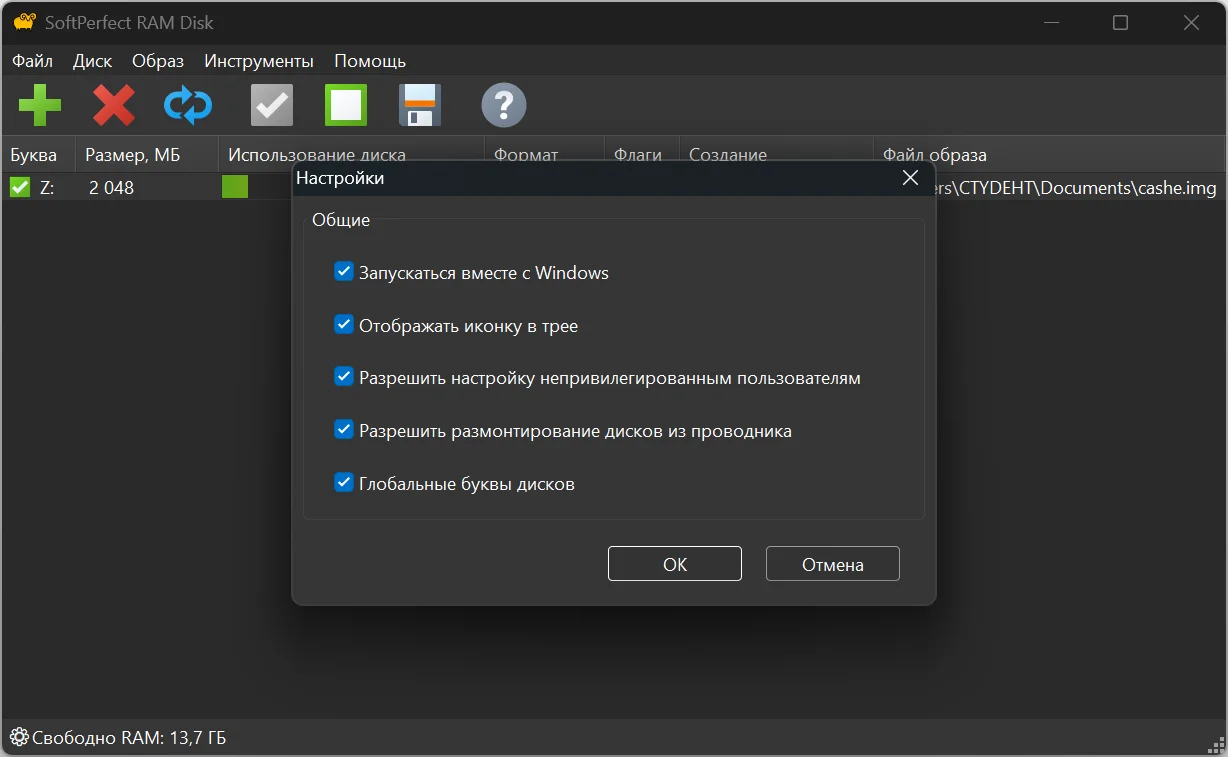
Task: Click the Z: drive letter text
Action: 47,187
